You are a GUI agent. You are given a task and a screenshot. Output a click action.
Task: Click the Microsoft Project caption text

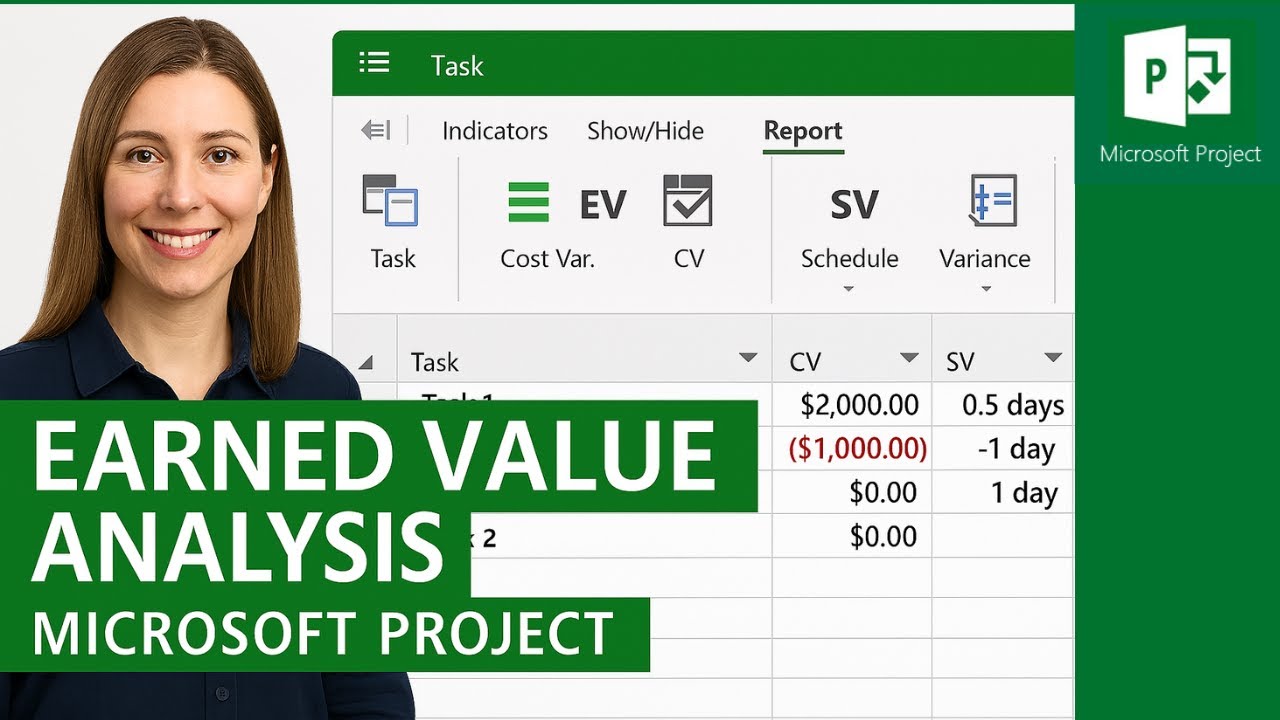pyautogui.click(x=1180, y=154)
